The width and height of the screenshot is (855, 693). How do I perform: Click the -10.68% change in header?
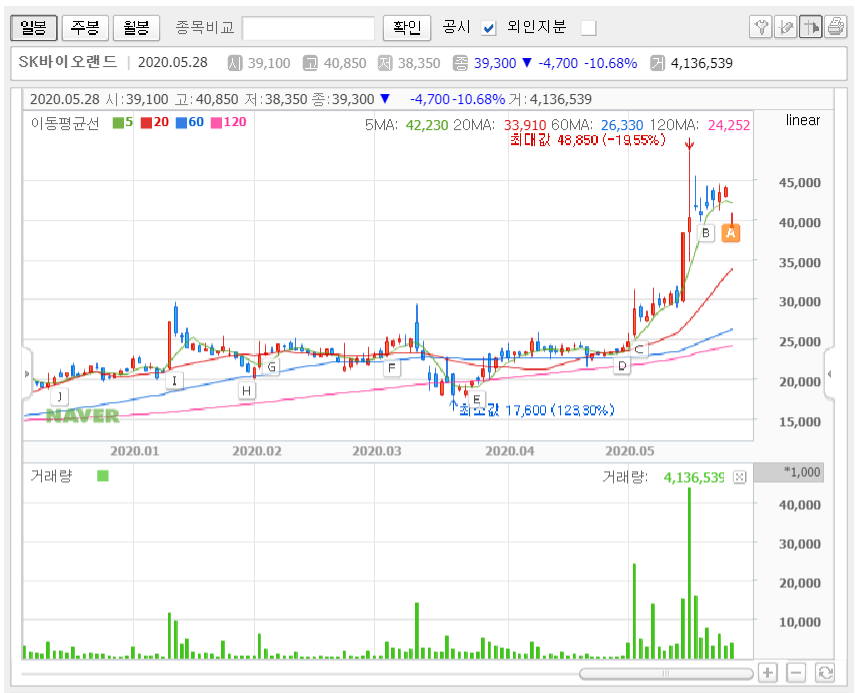611,63
